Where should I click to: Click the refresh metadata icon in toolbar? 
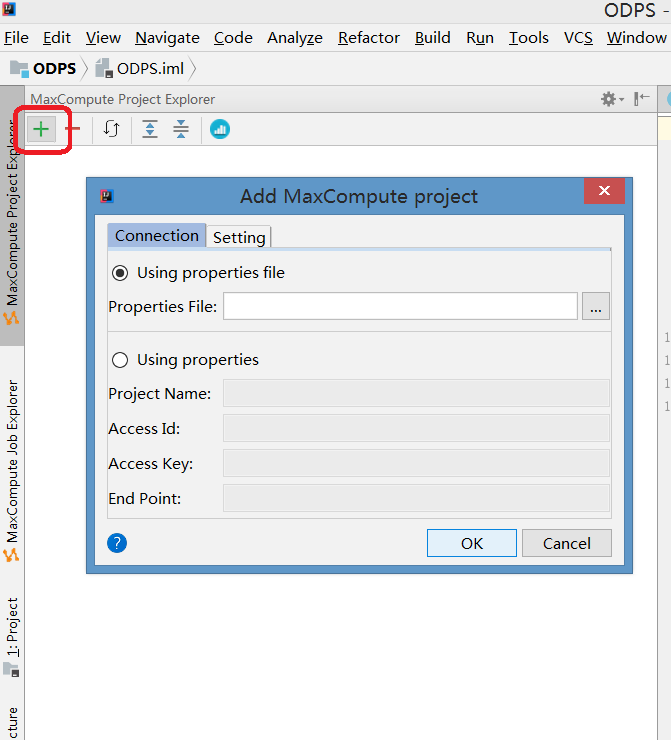111,129
